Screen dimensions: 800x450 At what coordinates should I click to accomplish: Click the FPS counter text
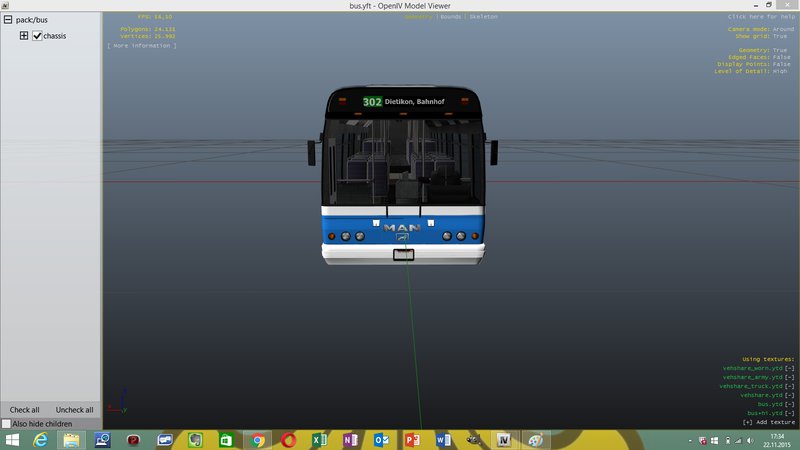(x=155, y=17)
